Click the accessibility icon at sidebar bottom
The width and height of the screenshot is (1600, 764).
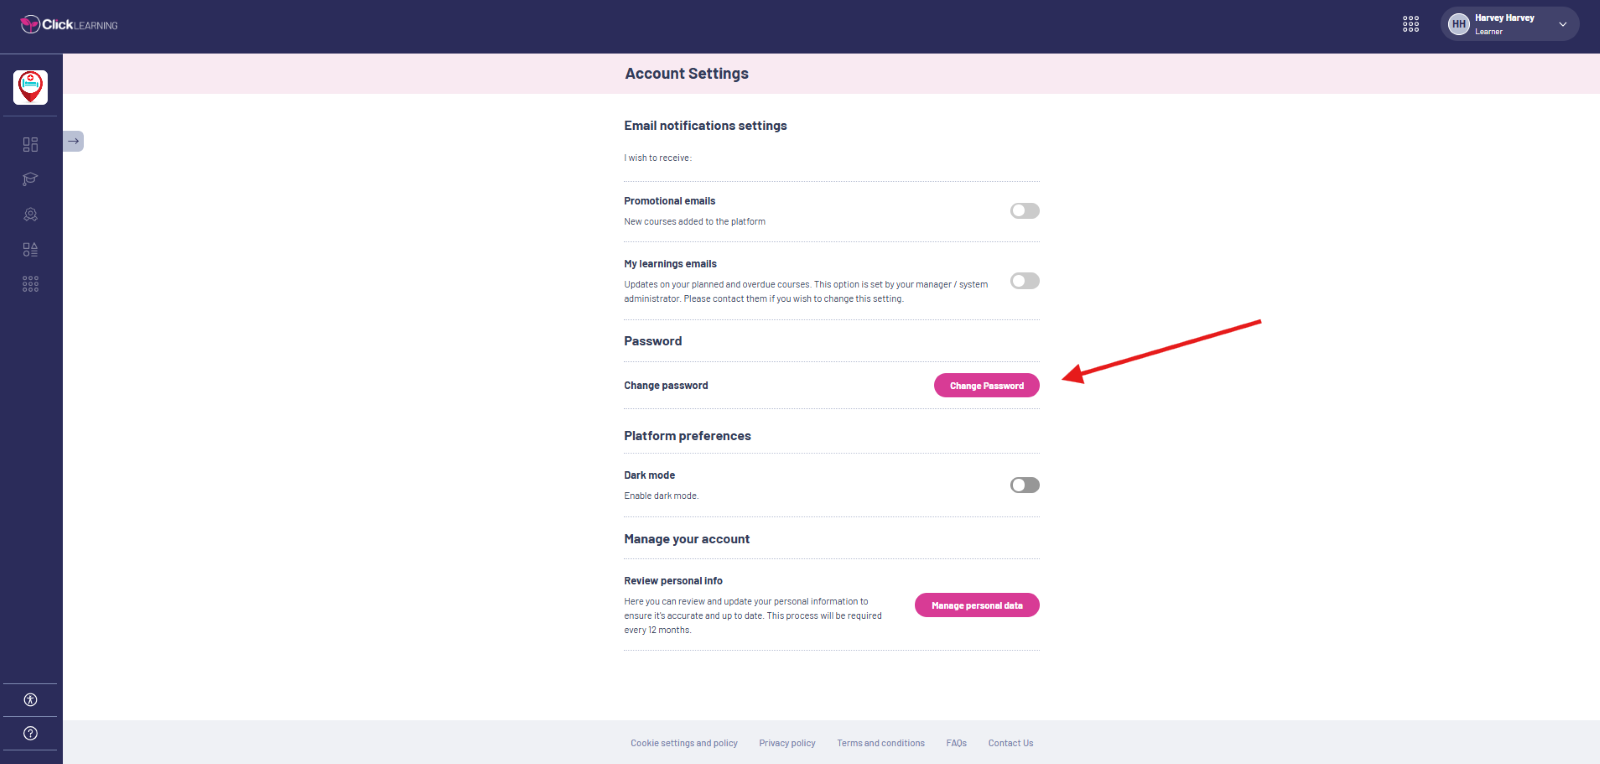point(30,700)
